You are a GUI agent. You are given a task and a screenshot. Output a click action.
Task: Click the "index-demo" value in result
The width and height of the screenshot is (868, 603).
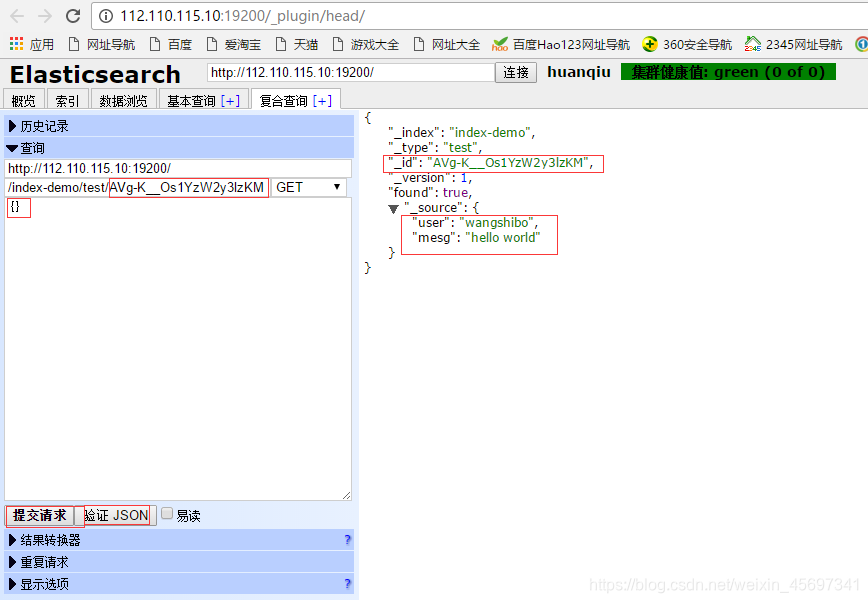pyautogui.click(x=490, y=132)
